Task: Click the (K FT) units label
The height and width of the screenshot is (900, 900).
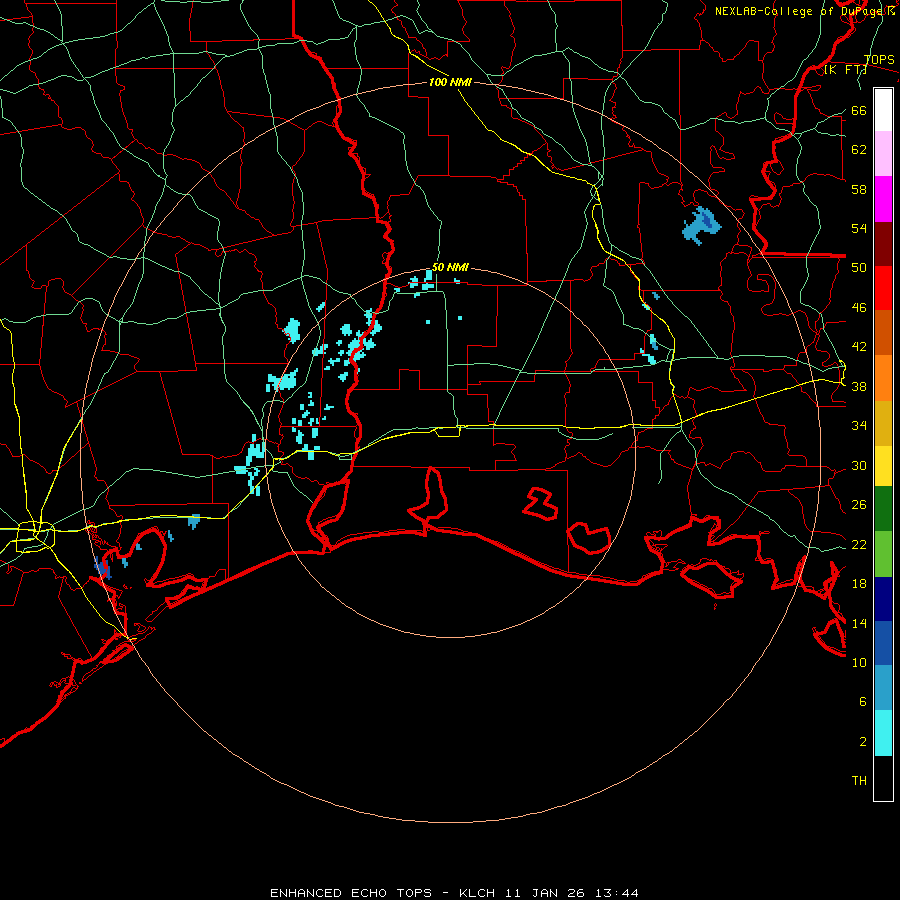Action: point(845,69)
